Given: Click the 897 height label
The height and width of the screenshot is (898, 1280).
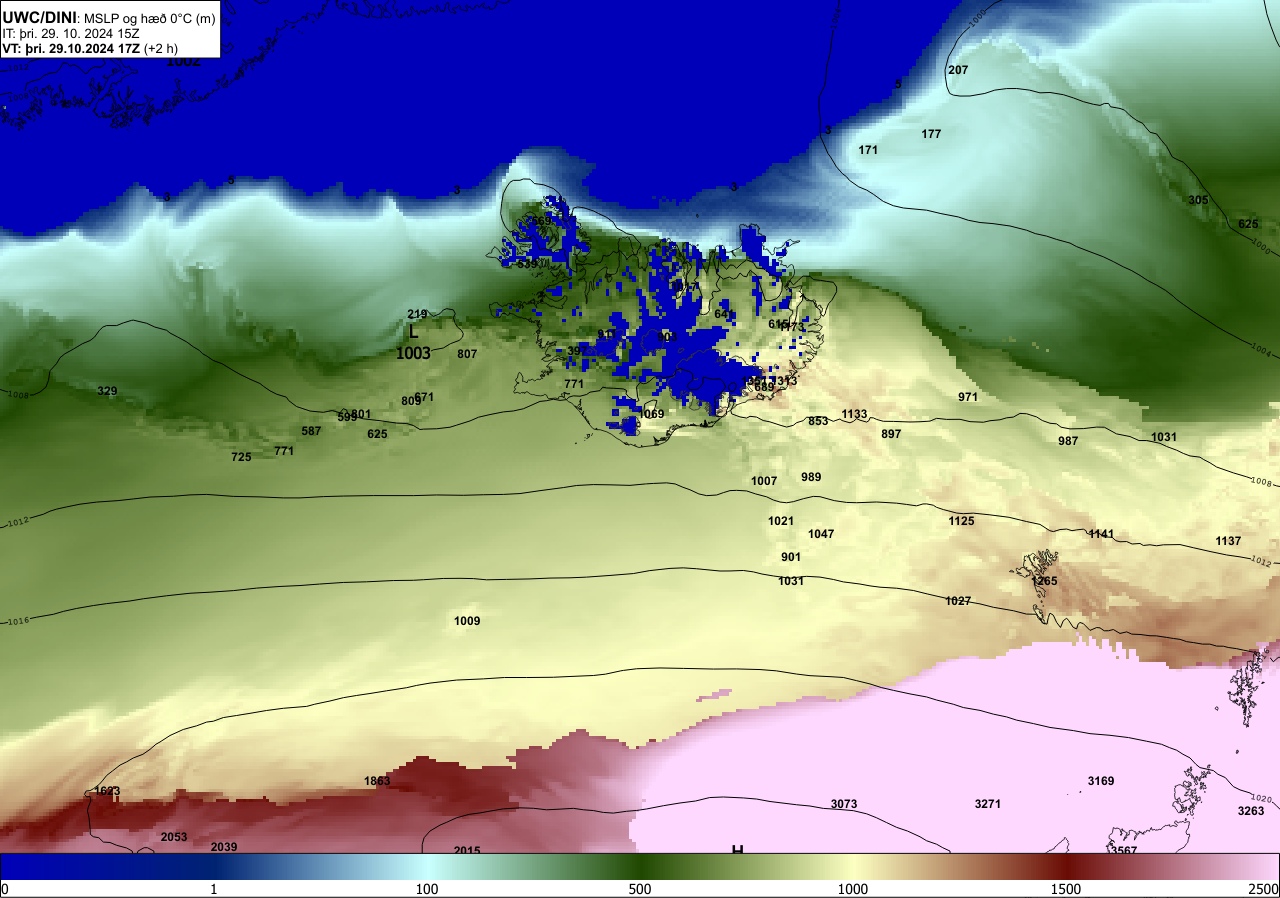Looking at the screenshot, I should pyautogui.click(x=891, y=434).
